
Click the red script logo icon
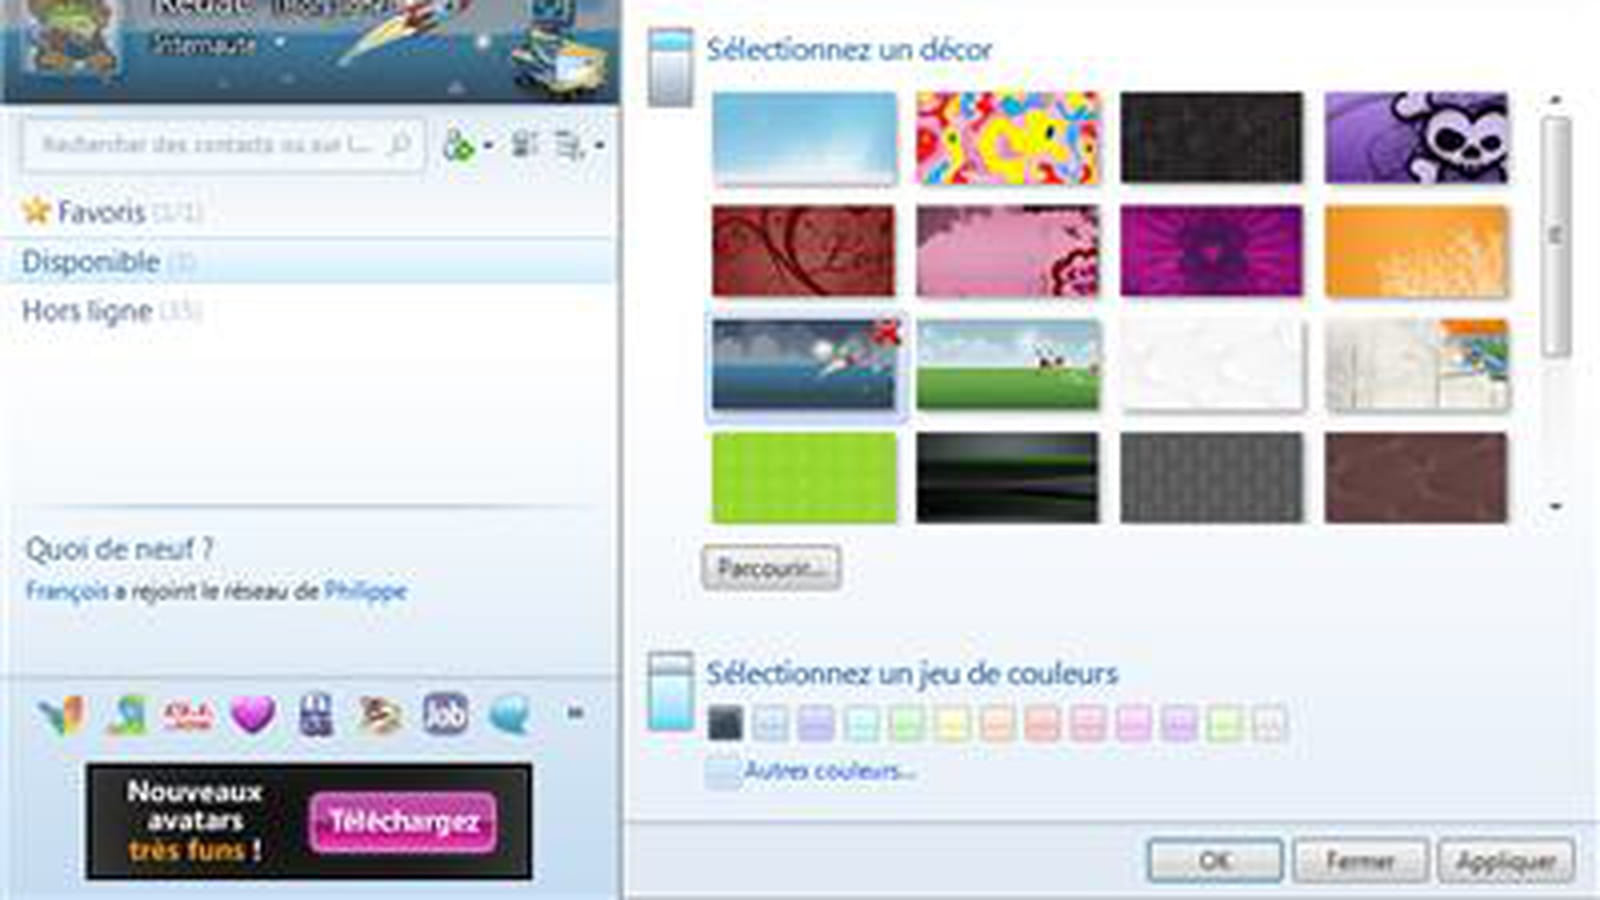click(x=188, y=716)
